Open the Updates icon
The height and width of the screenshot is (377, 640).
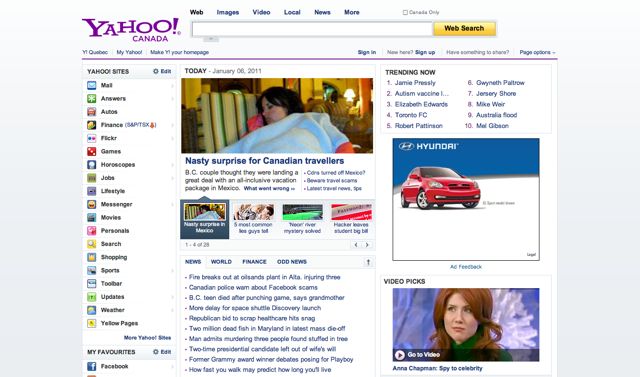coord(91,297)
